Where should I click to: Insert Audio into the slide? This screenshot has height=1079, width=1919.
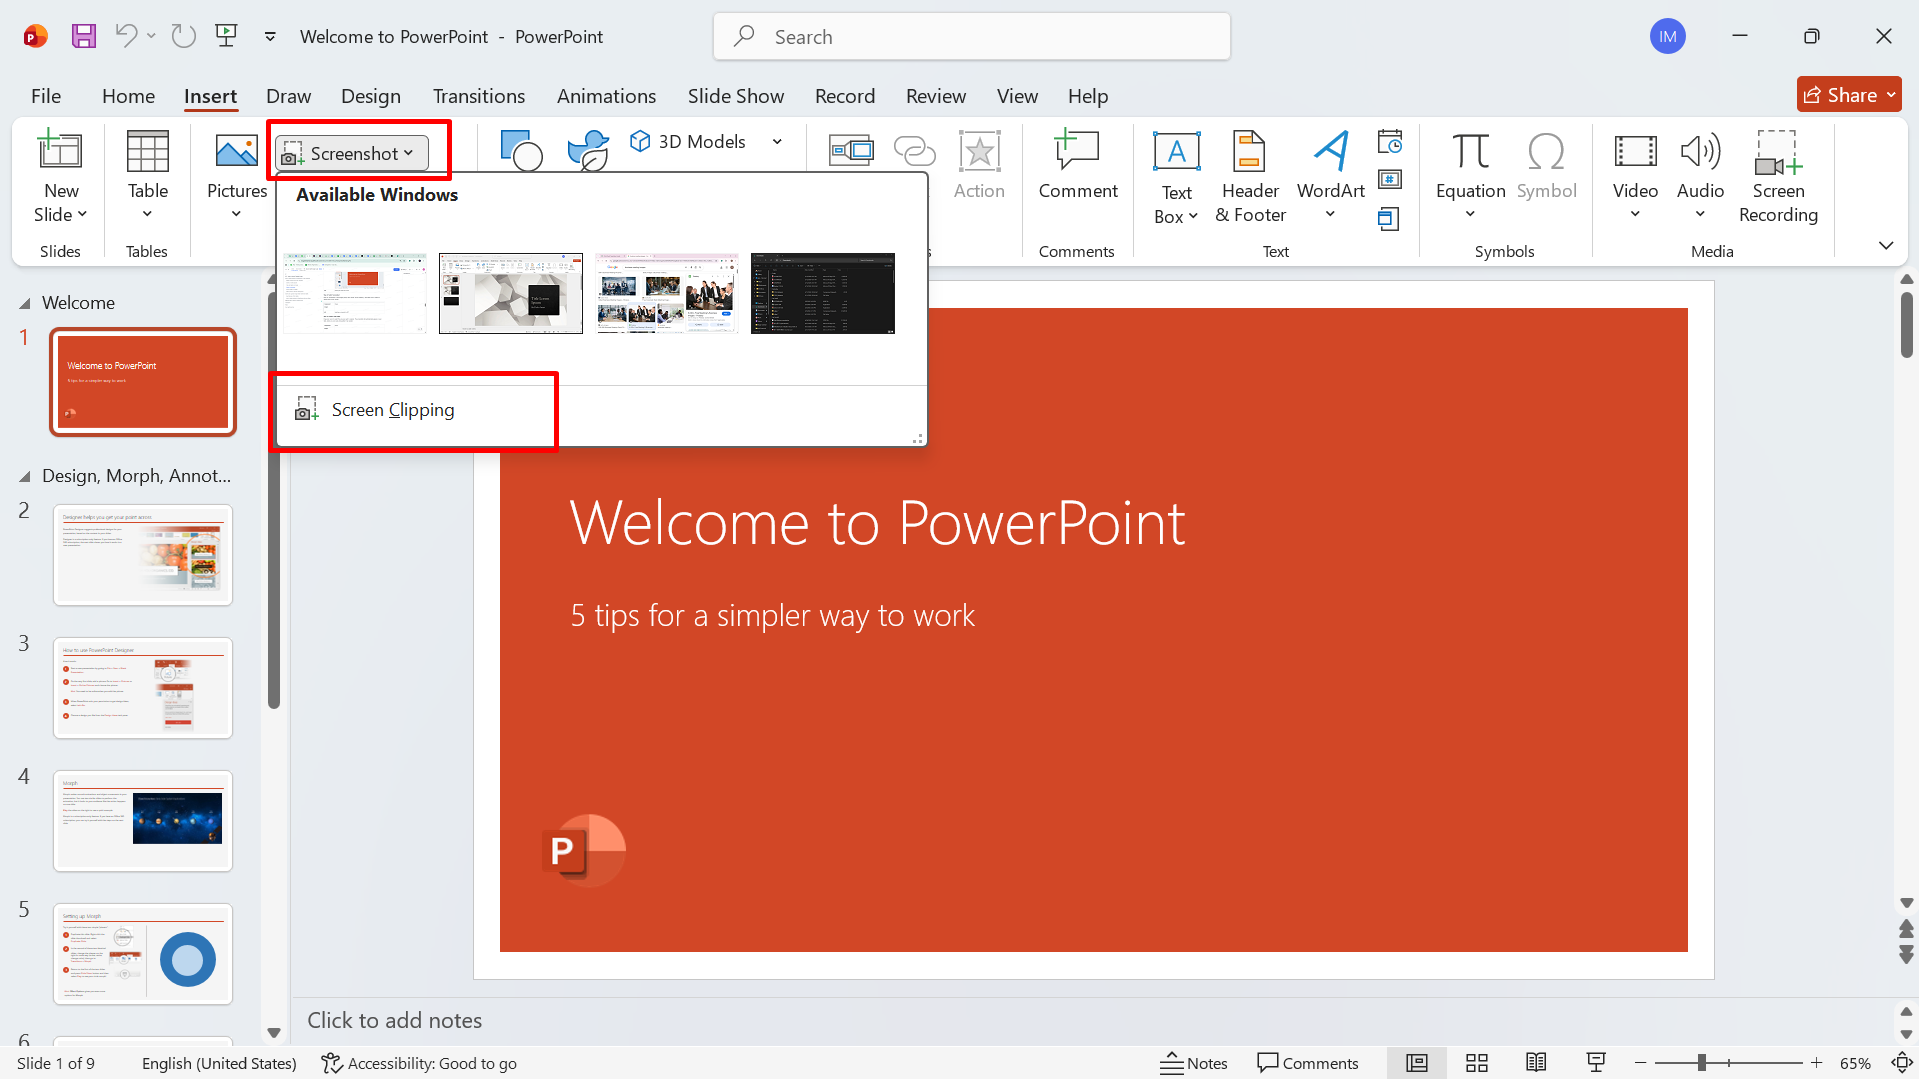[1700, 178]
